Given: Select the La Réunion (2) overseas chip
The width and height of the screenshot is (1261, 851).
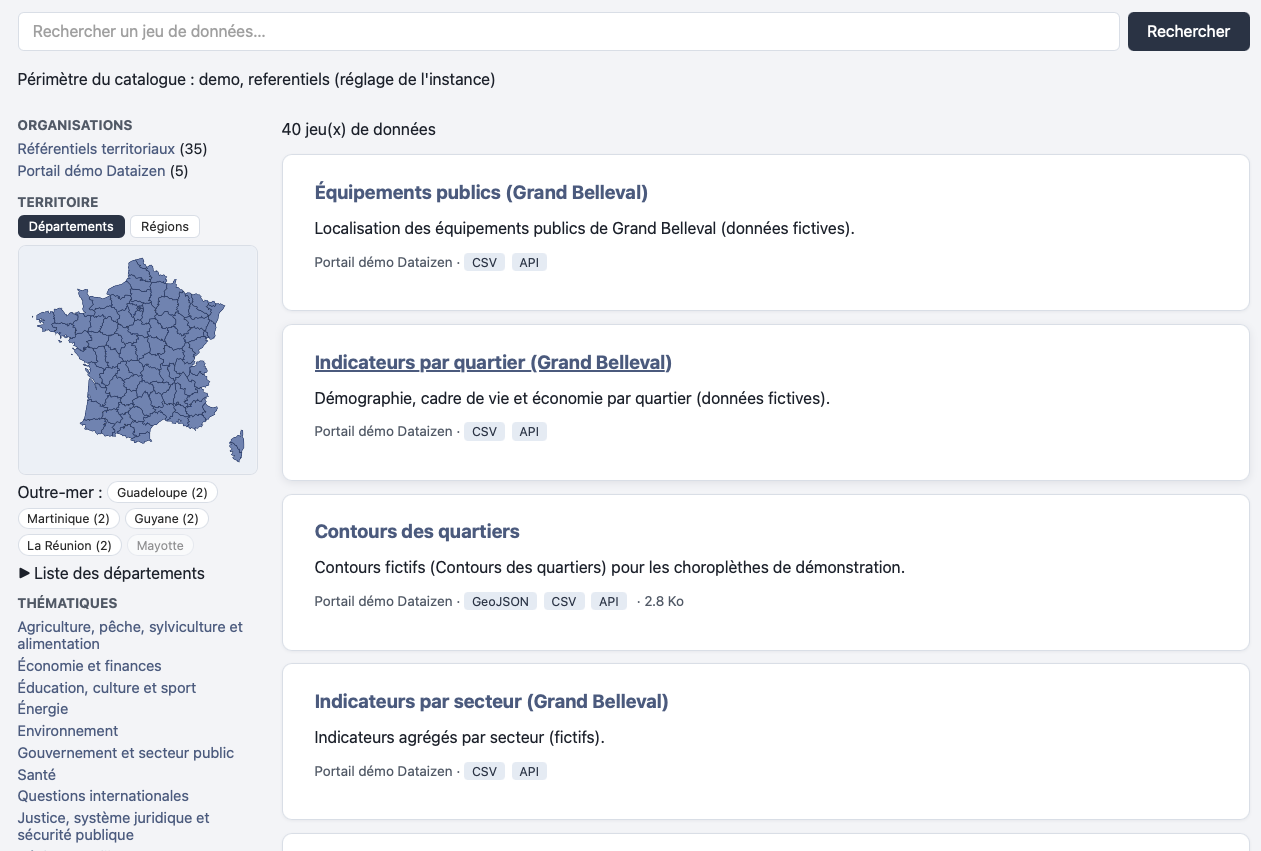Looking at the screenshot, I should click(70, 546).
